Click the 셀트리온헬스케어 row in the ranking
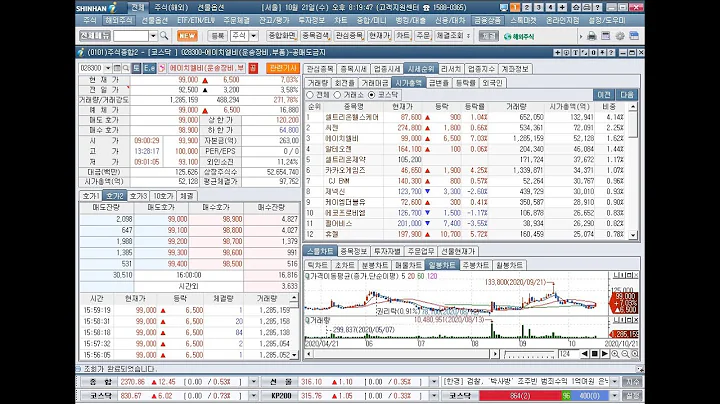The width and height of the screenshot is (720, 404). point(465,117)
